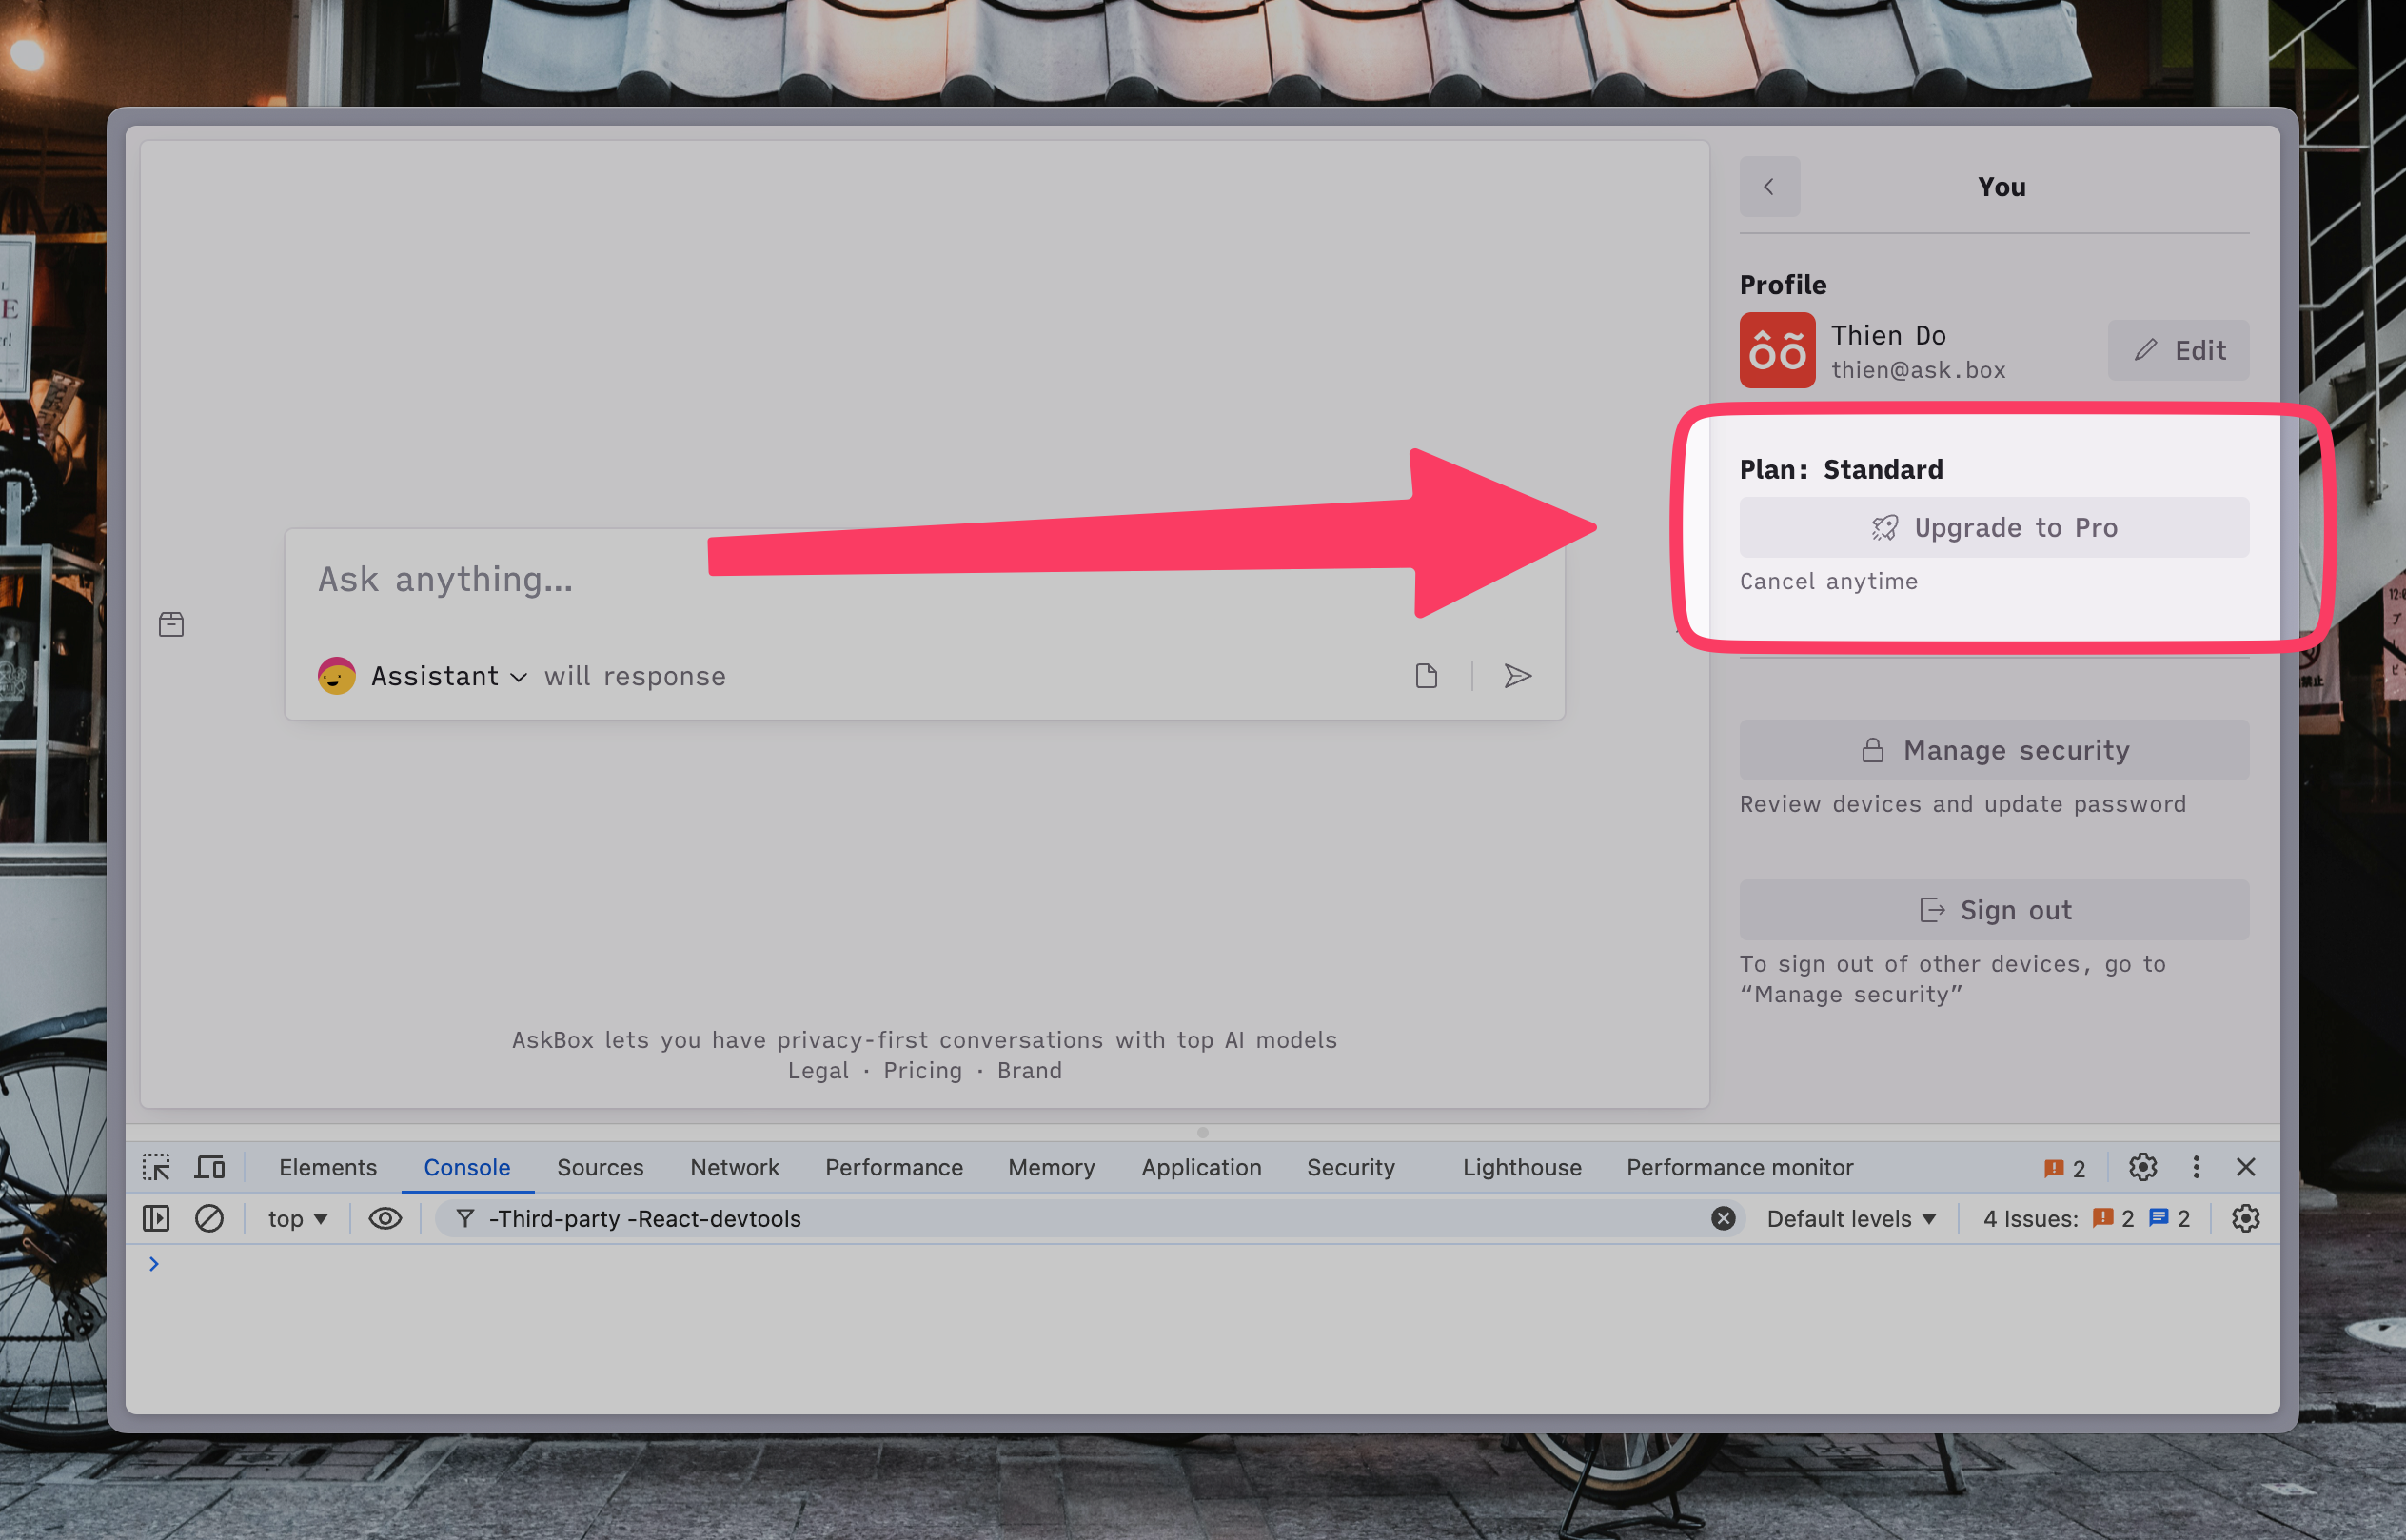Expand the Assistant model dropdown
Screen dimensions: 2406x1540
tap(449, 676)
